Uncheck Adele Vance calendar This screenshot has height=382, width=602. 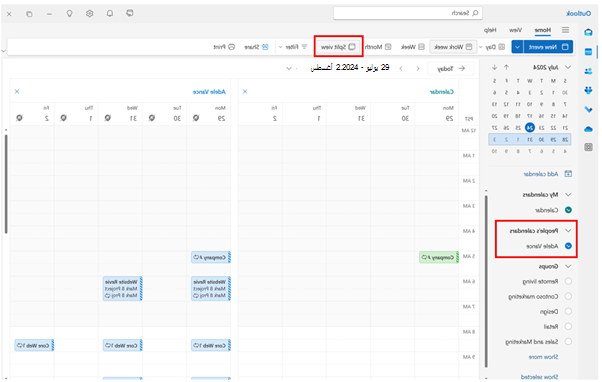568,246
